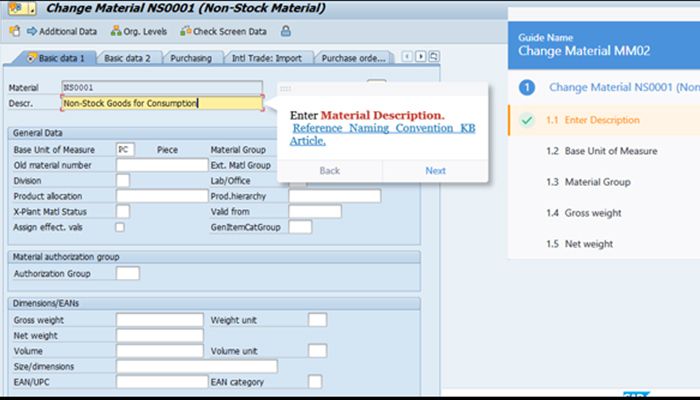Open the Purchasing tab
The width and height of the screenshot is (700, 400).
pyautogui.click(x=191, y=58)
